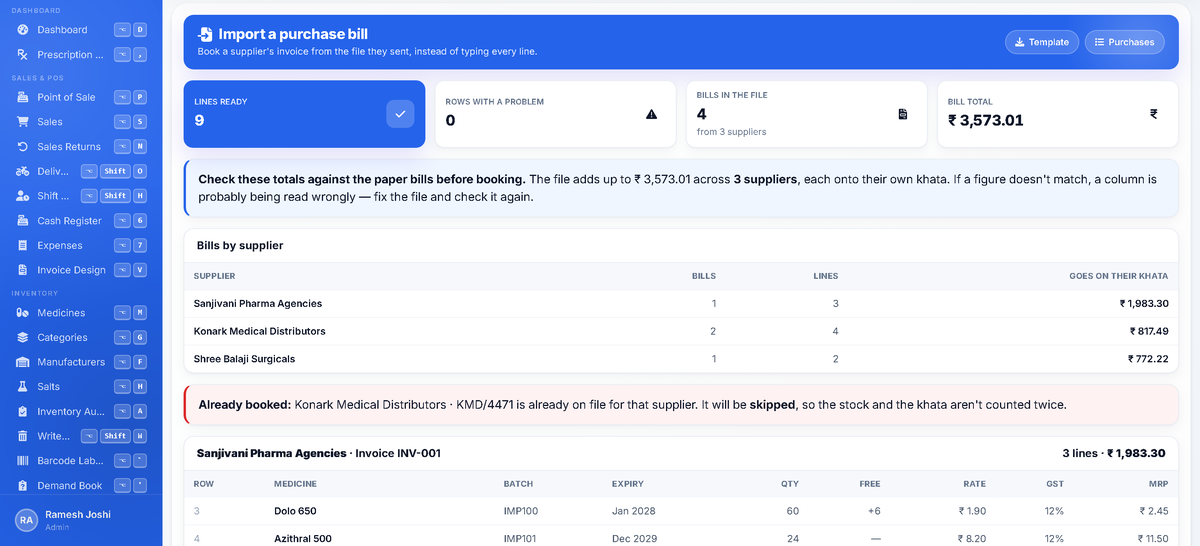Click the import icon beside page title
1200x546 pixels.
point(205,34)
